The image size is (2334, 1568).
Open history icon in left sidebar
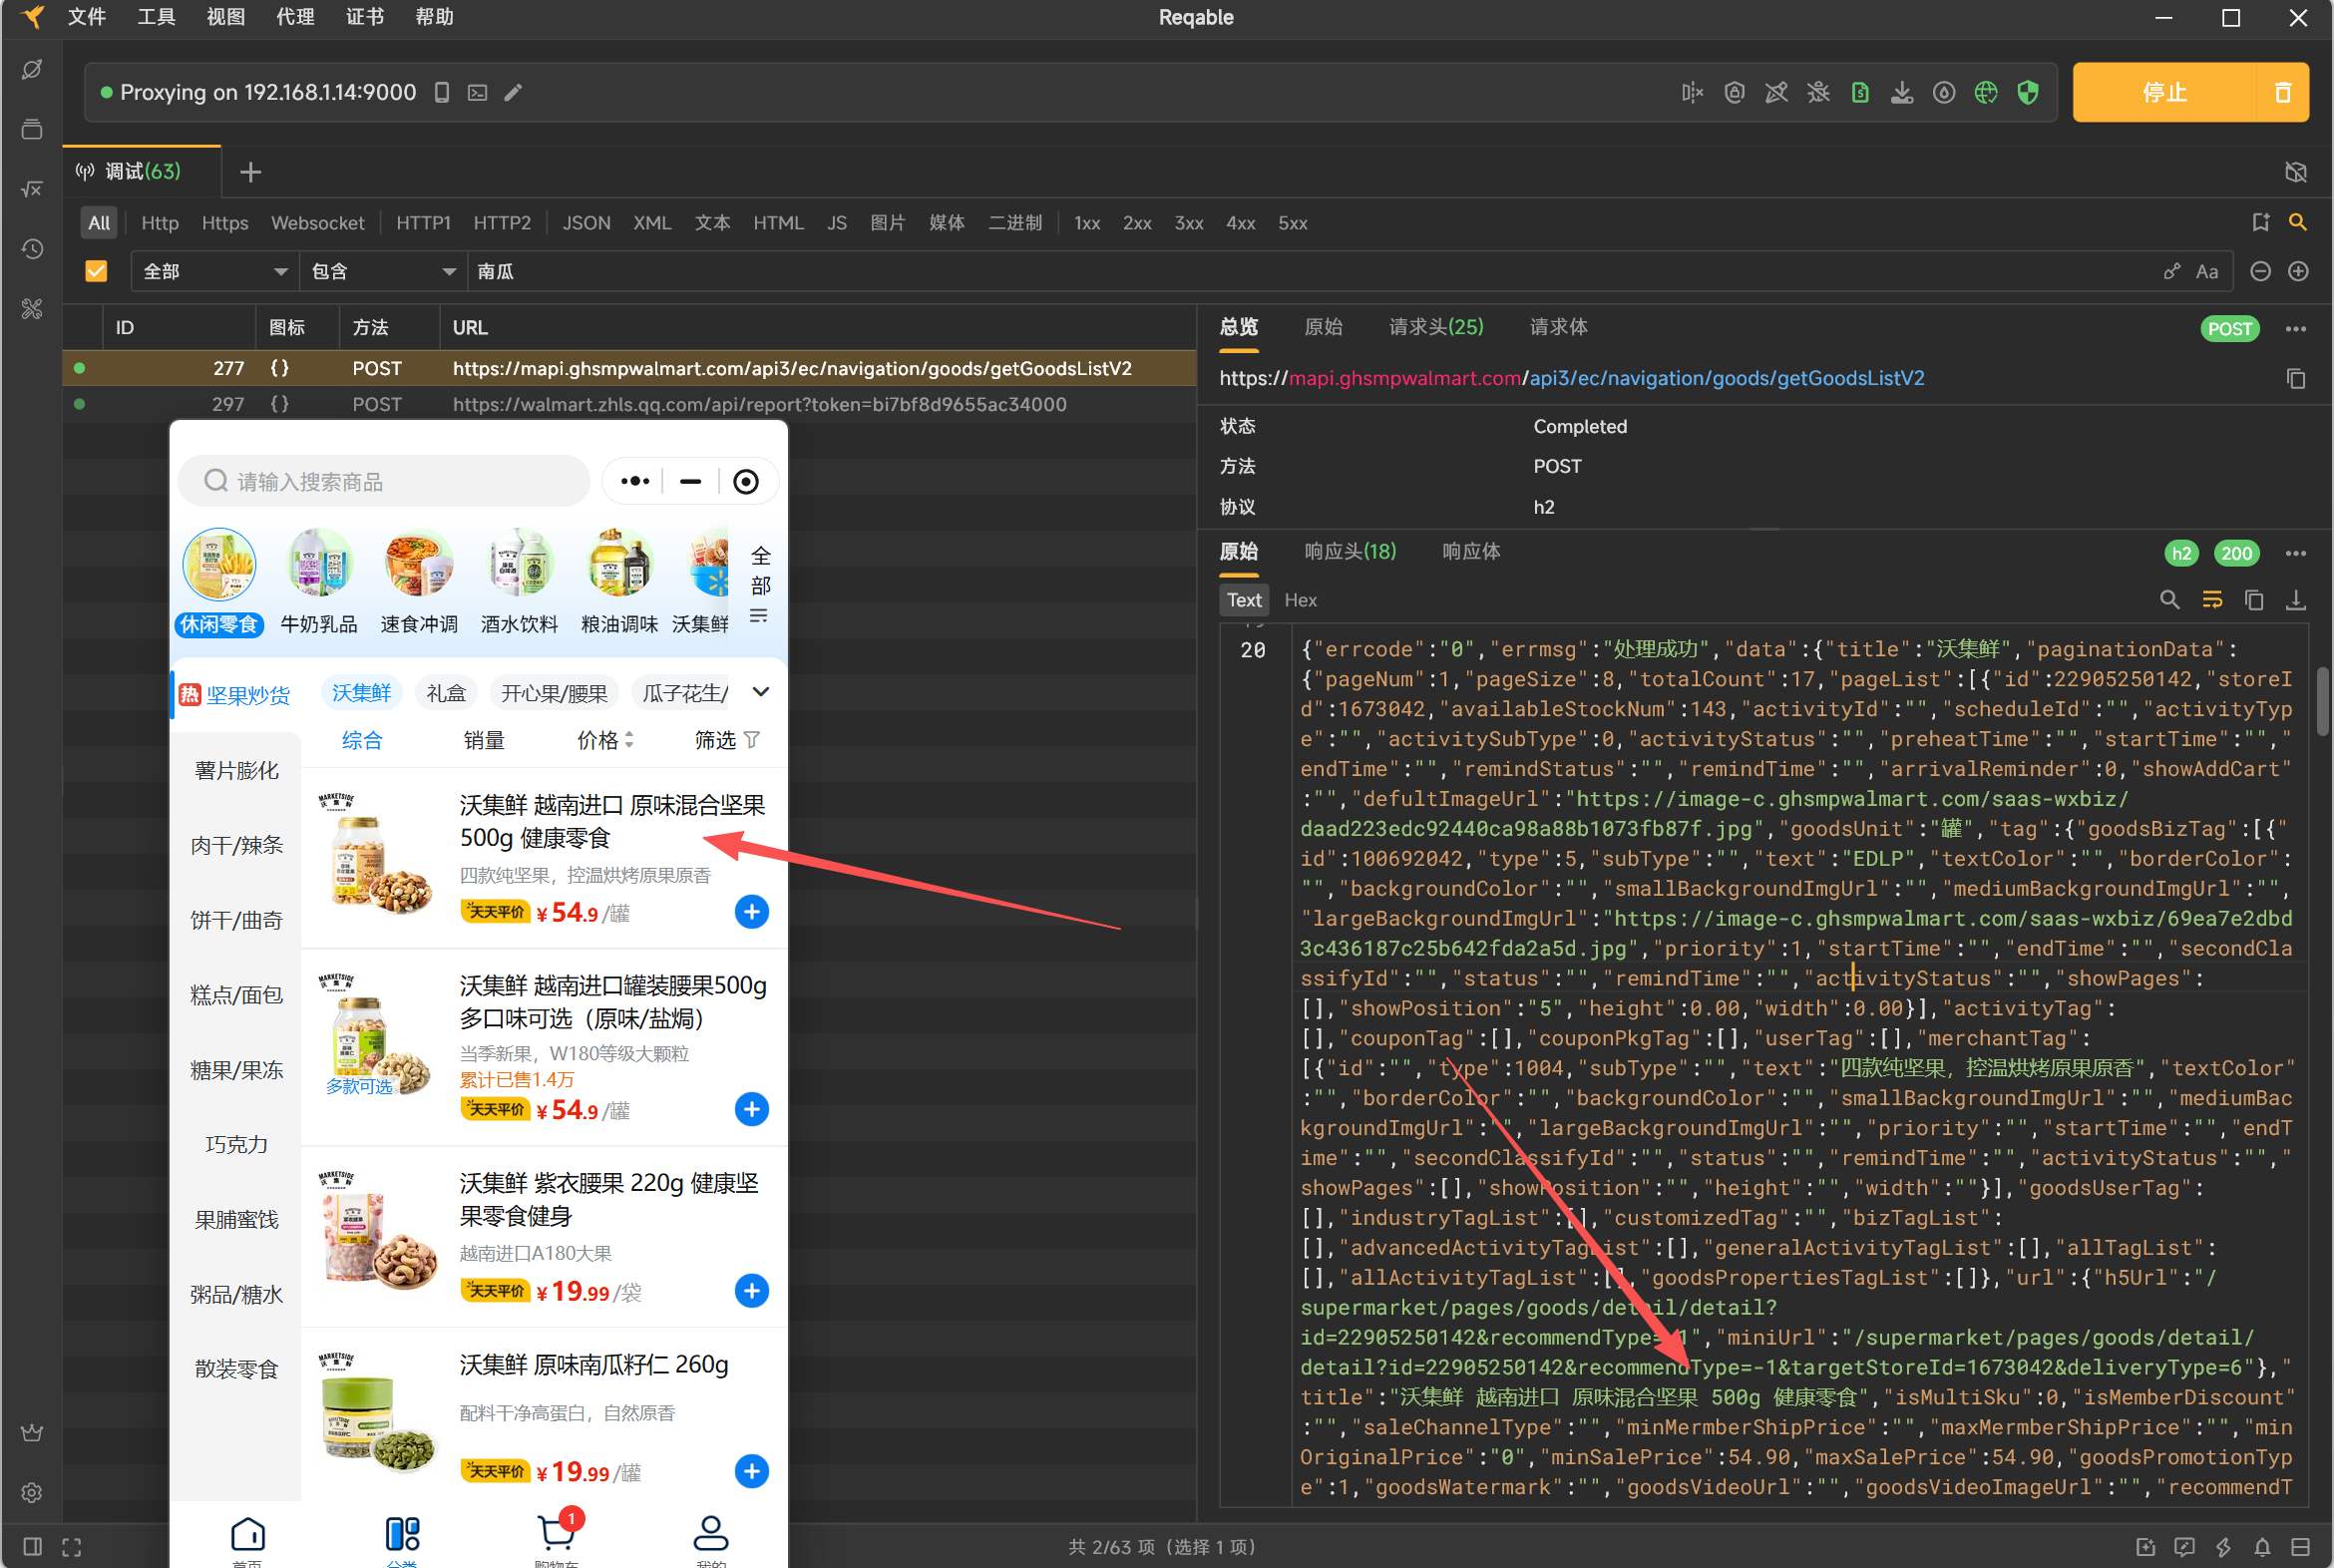[x=32, y=249]
